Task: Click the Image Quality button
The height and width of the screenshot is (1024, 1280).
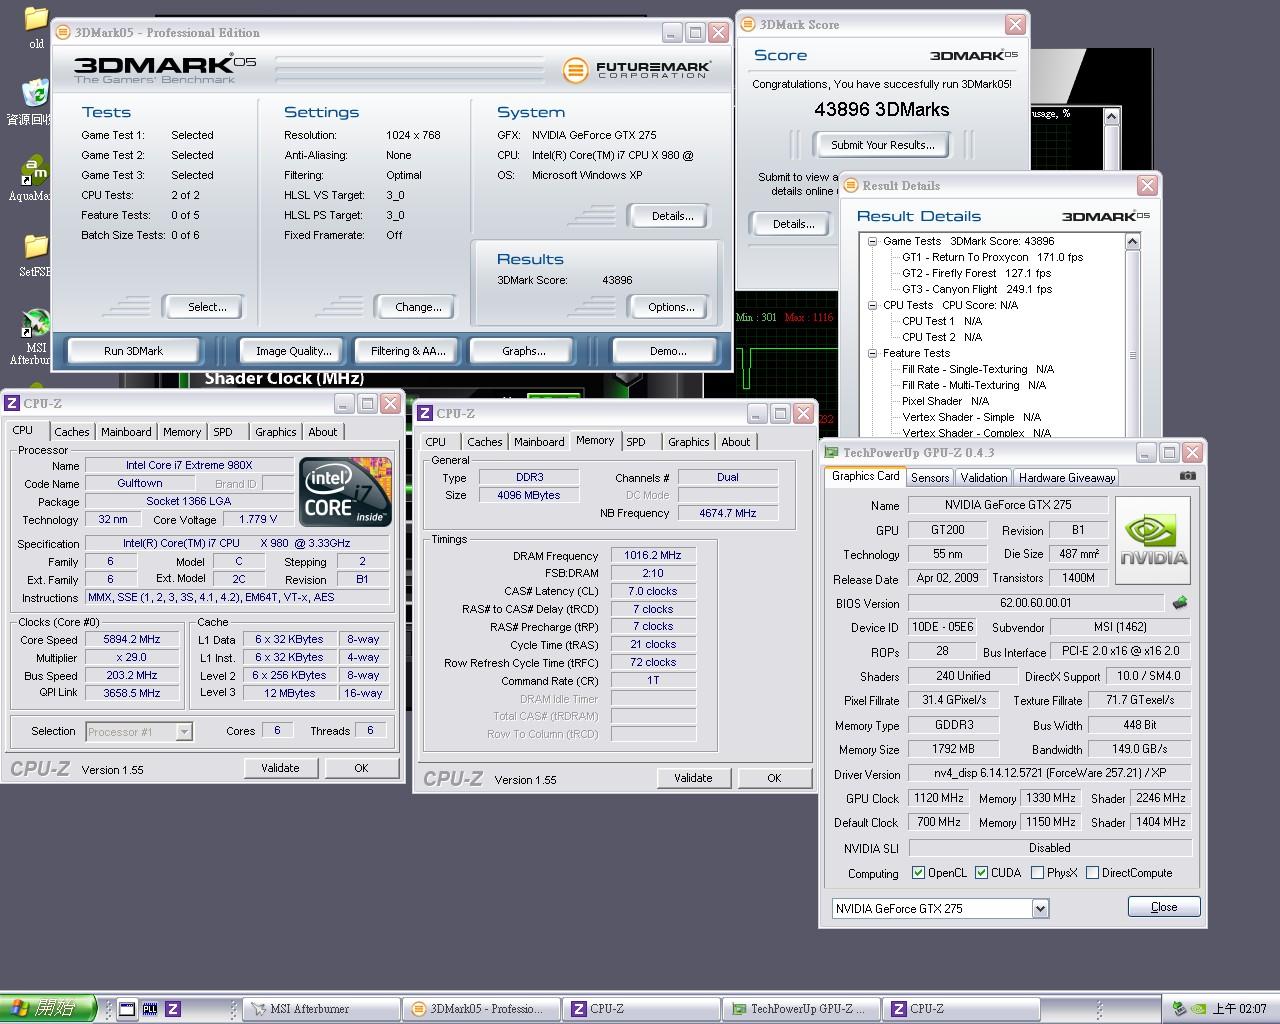Action: tap(293, 351)
